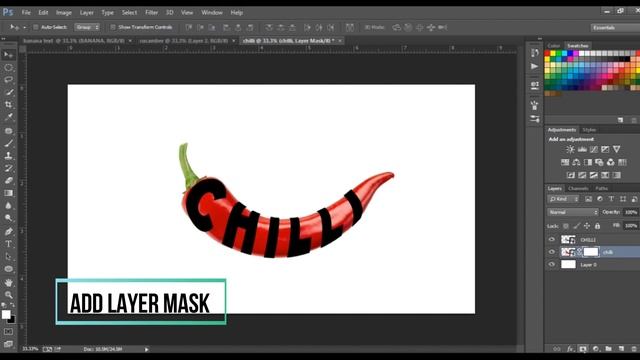Screen dimensions: 640x360
Task: Select the Brush tool
Action: [x=8, y=143]
